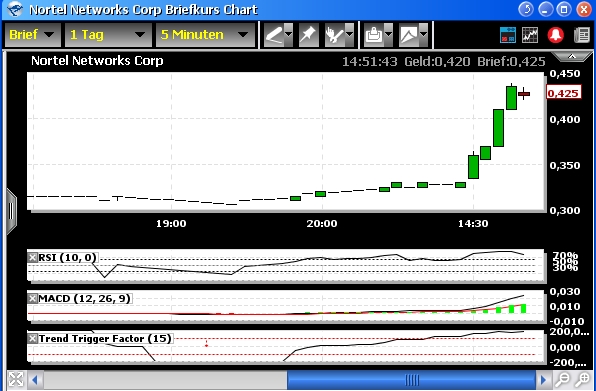Click the 19:00 time axis label
Screen dimensions: 596x391
click(171, 223)
